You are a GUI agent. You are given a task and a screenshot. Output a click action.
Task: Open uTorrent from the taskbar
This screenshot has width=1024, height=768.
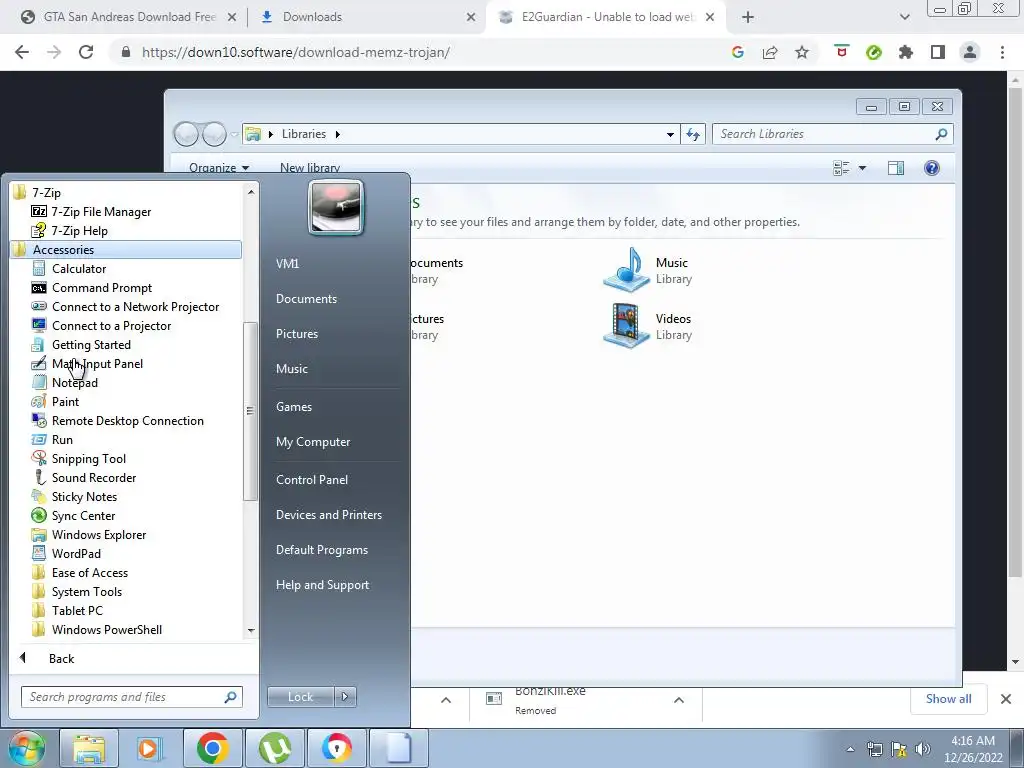pos(275,748)
